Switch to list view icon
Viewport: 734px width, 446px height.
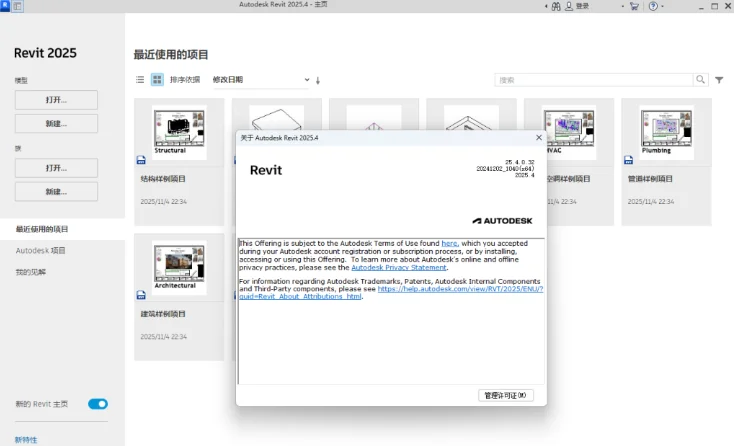[140, 80]
